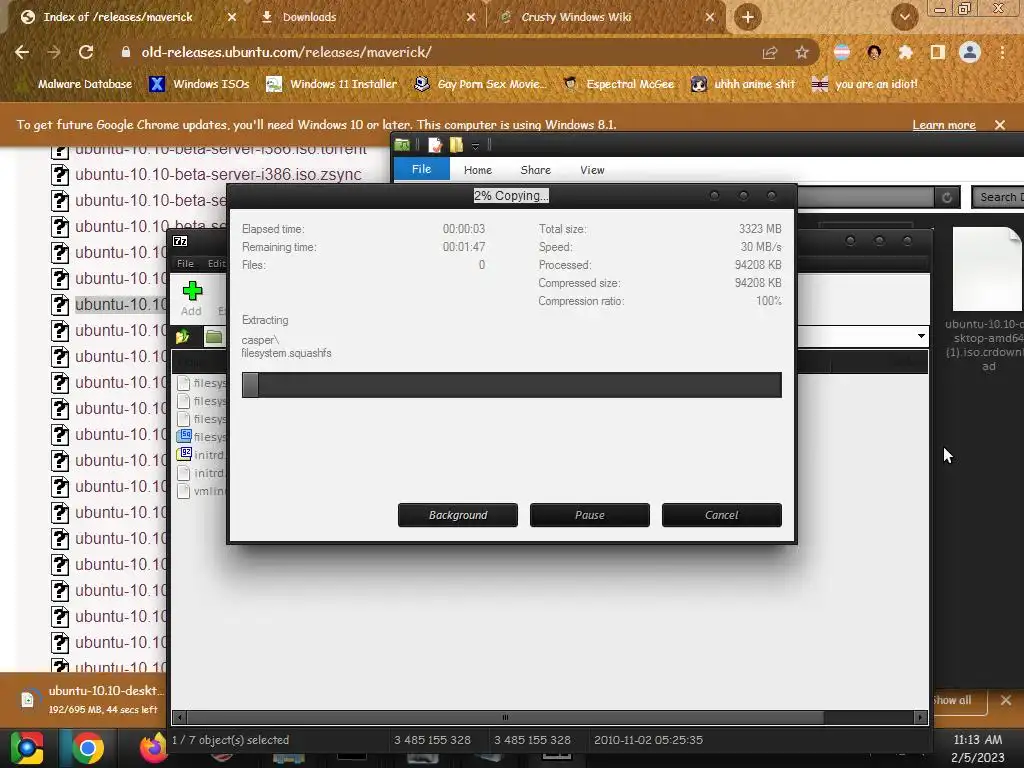Screen dimensions: 1024x768
Task: Open Chrome side panel icon
Action: [x=938, y=52]
